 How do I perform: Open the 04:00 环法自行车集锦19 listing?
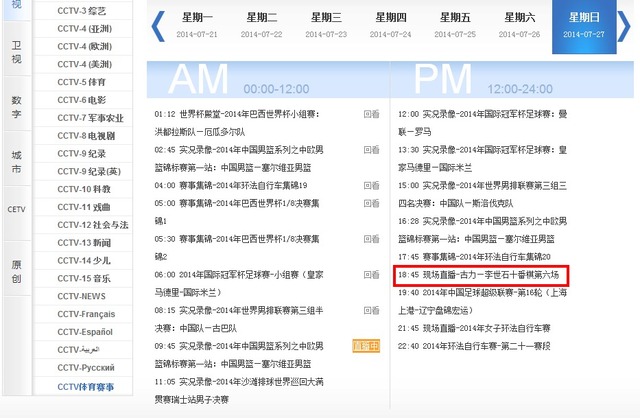(231, 186)
